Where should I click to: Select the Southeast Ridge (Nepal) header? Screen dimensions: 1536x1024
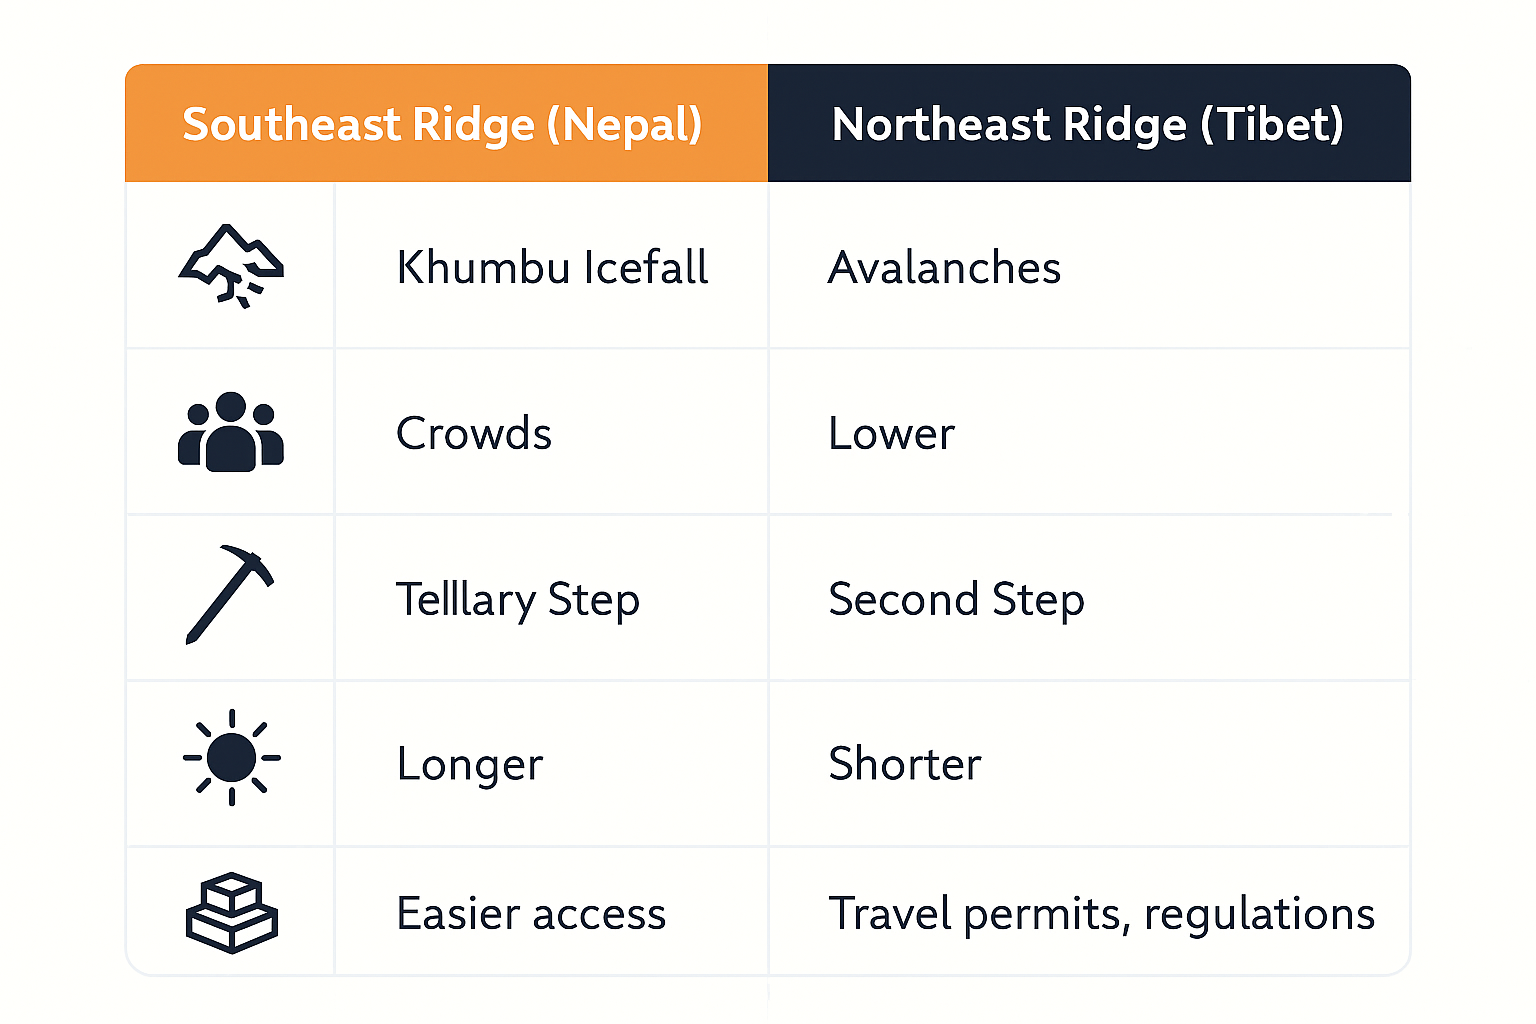point(442,125)
